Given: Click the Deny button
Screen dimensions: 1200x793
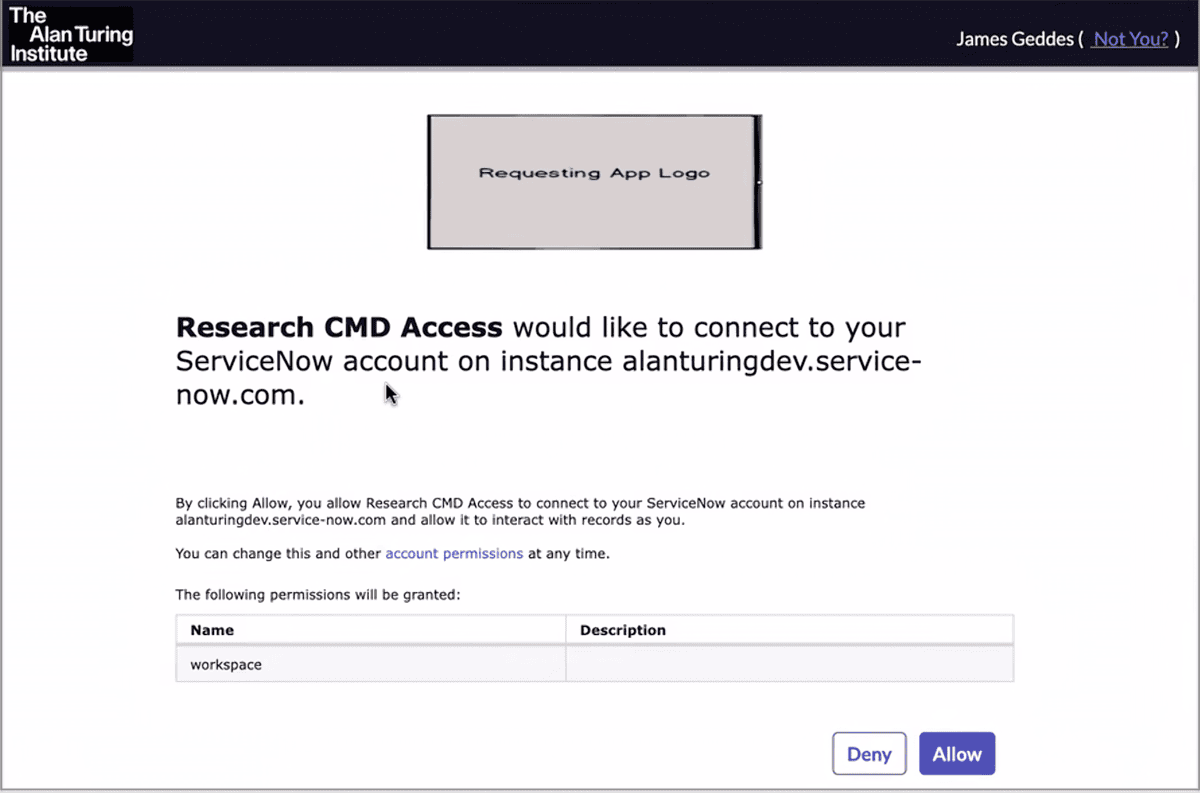Looking at the screenshot, I should click(869, 754).
